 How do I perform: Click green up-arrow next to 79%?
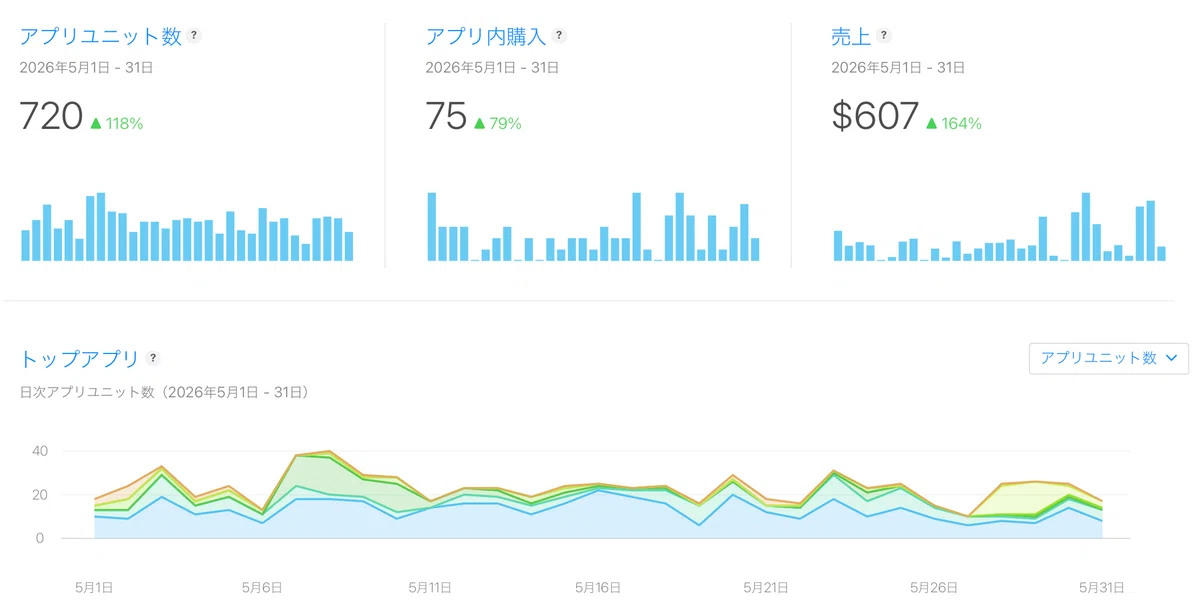click(x=479, y=123)
